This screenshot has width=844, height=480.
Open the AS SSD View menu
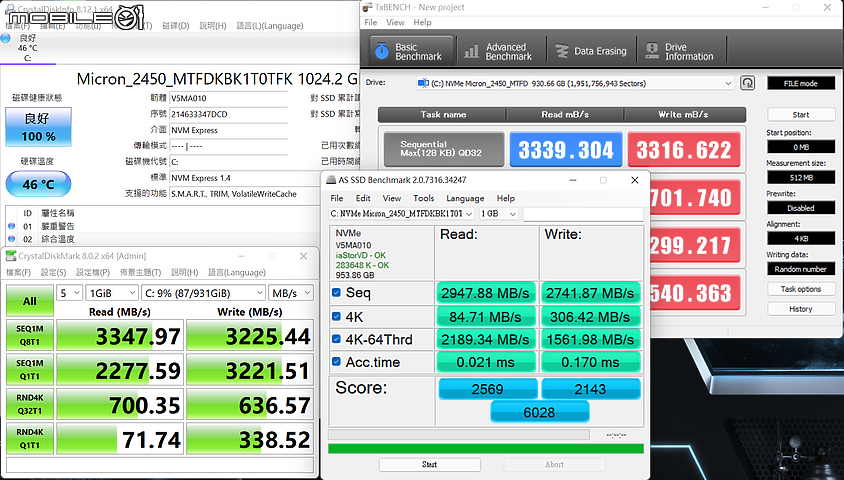tap(392, 198)
